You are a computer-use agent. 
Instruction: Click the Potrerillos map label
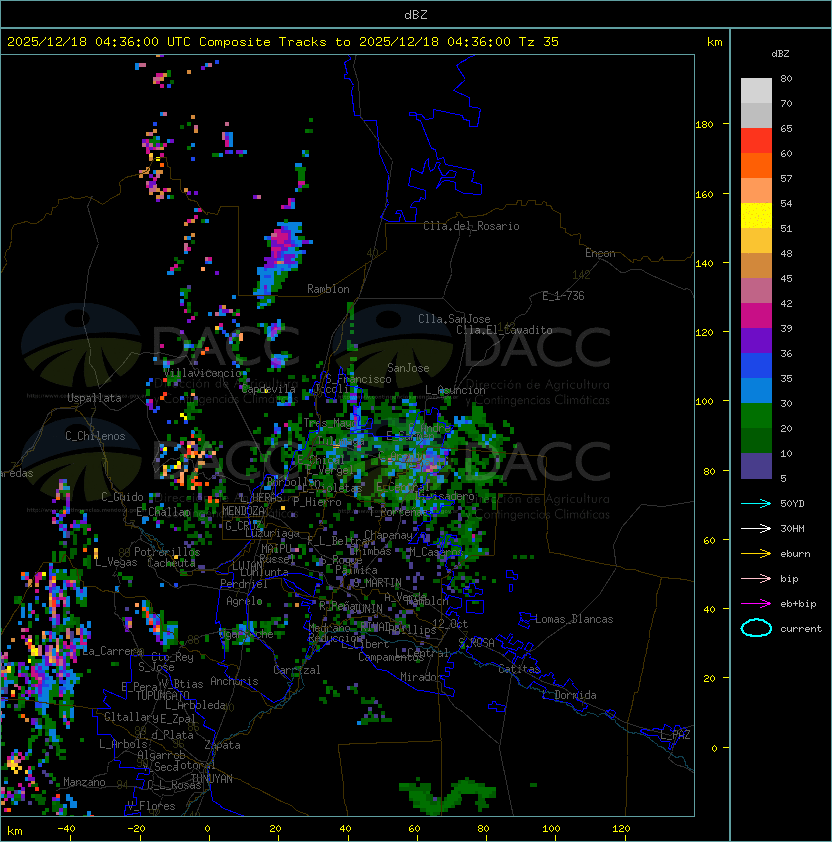(167, 552)
